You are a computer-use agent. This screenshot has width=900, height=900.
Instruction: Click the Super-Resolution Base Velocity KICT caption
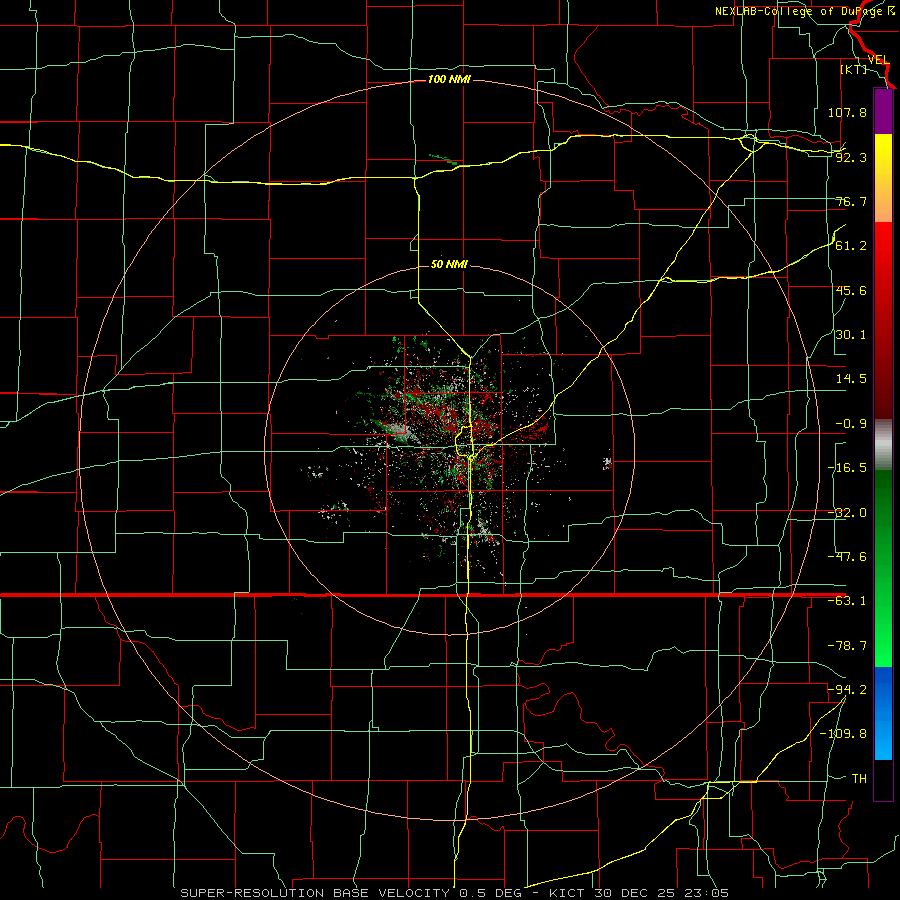pyautogui.click(x=455, y=893)
